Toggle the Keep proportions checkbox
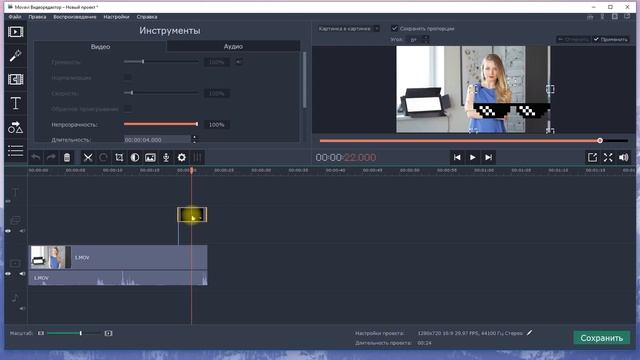 point(394,28)
